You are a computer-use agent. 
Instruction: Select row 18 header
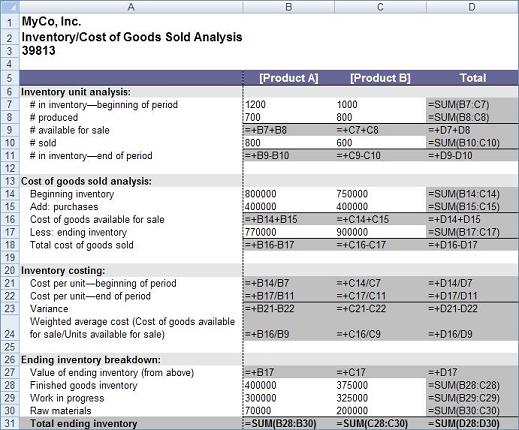pos(10,245)
